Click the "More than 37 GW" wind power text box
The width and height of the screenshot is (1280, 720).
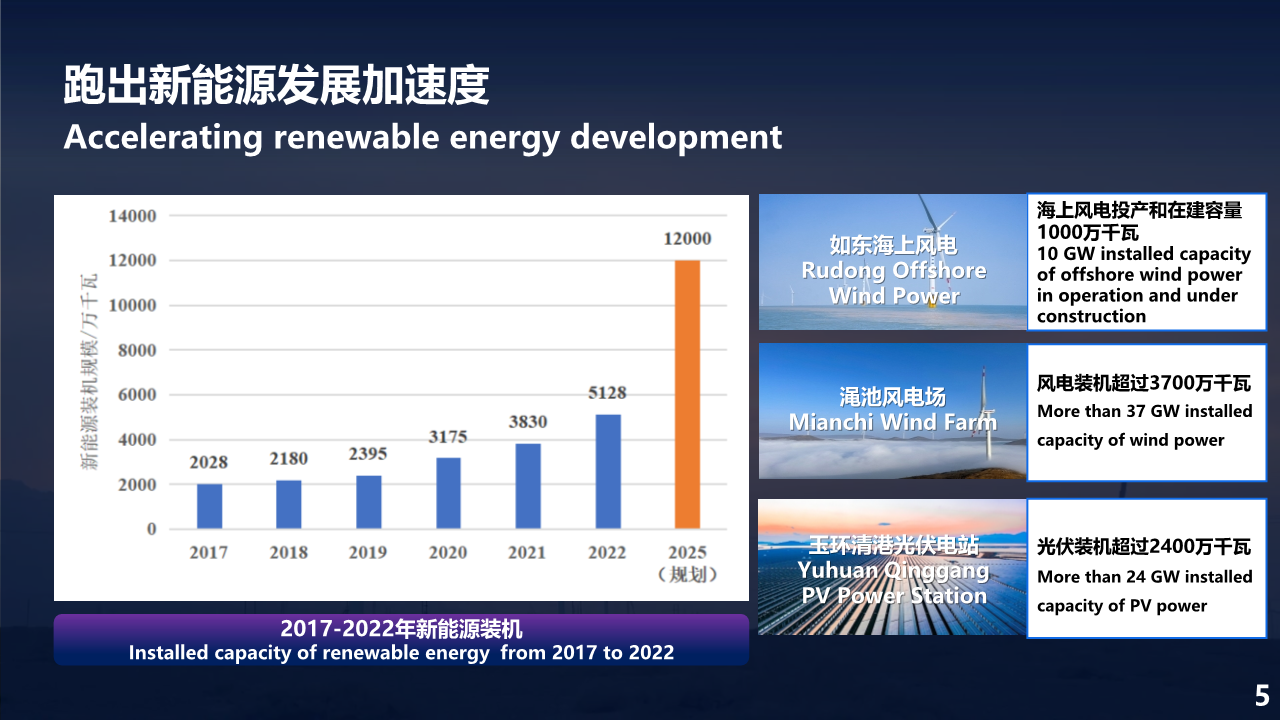1146,412
